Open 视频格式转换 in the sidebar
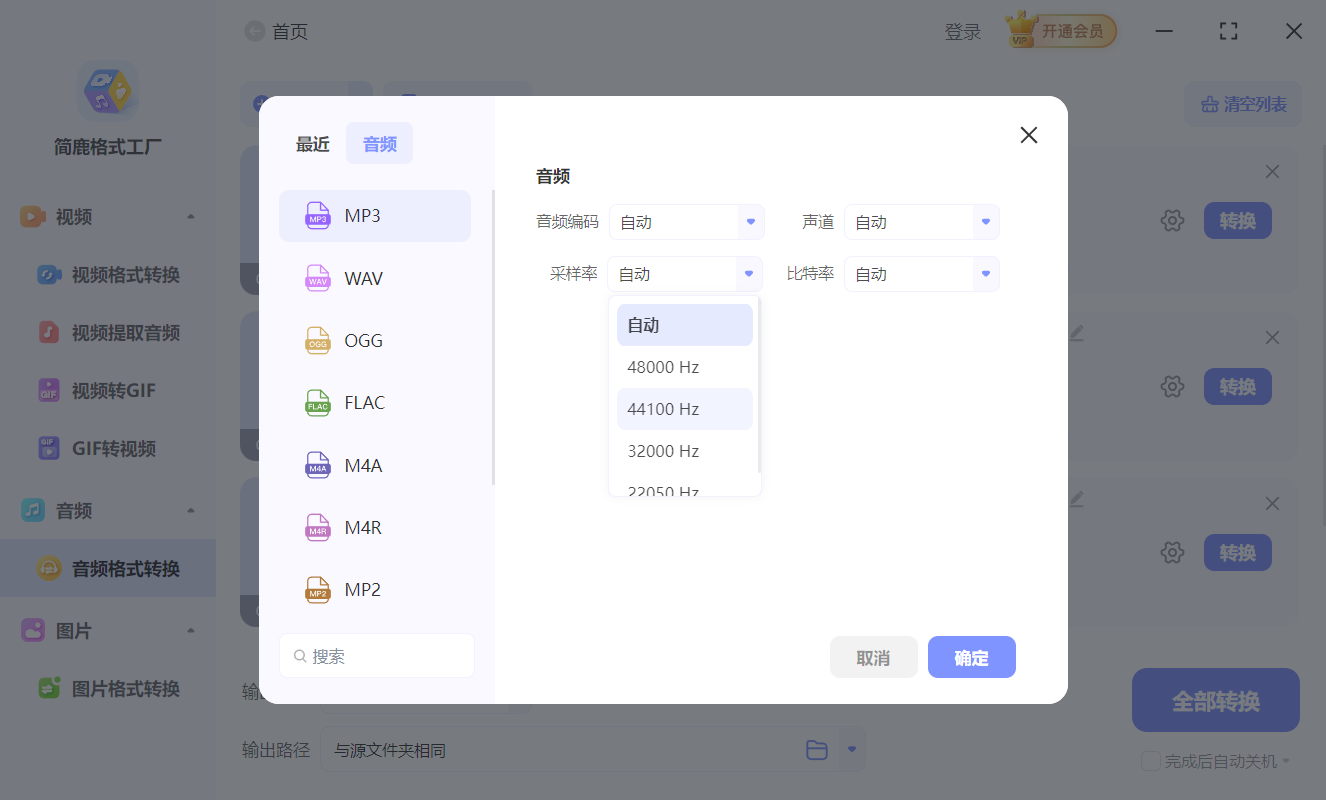1326x800 pixels. coord(108,274)
